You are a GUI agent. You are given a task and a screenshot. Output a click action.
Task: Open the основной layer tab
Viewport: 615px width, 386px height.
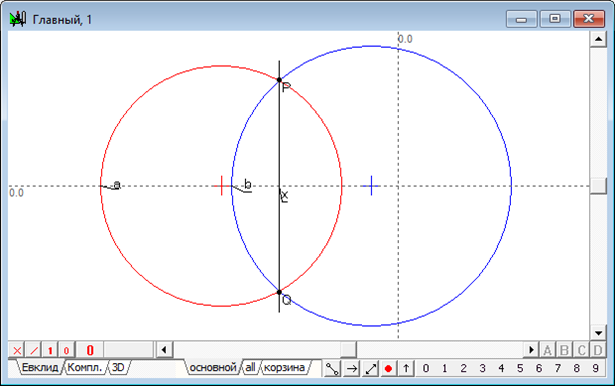213,368
